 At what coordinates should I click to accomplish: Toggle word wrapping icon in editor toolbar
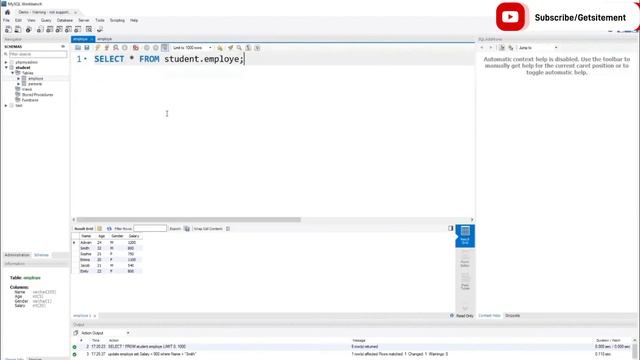pos(257,48)
